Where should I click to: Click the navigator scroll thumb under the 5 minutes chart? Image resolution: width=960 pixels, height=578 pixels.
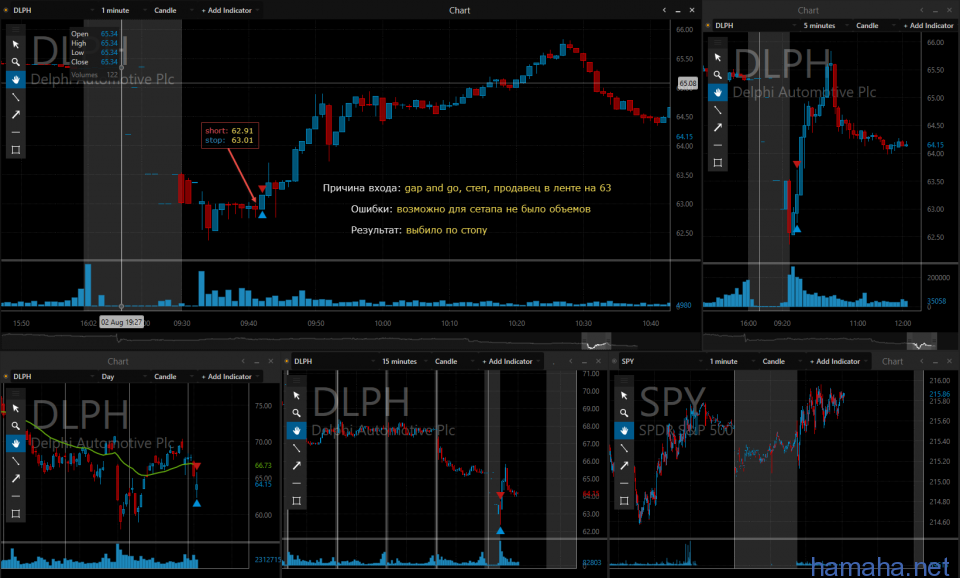(x=921, y=342)
